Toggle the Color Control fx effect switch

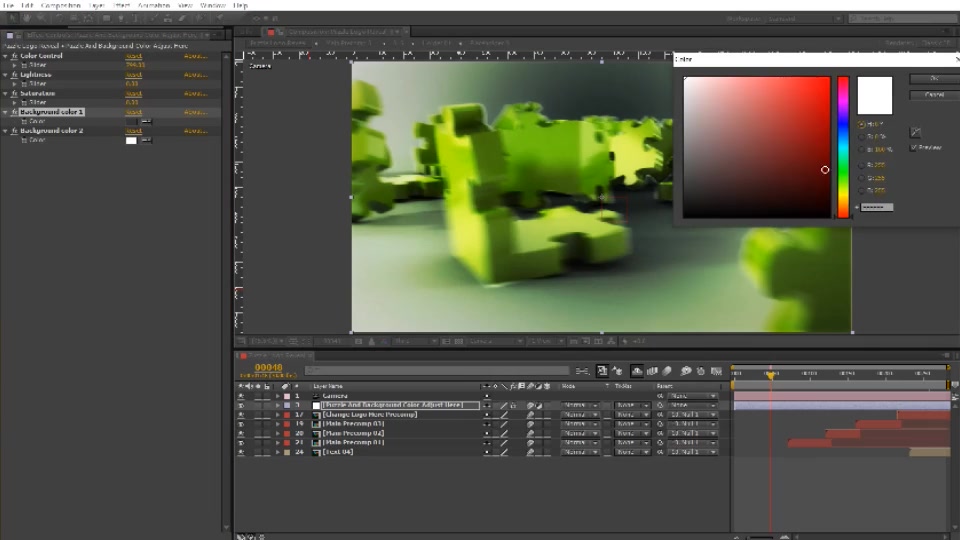pos(14,56)
